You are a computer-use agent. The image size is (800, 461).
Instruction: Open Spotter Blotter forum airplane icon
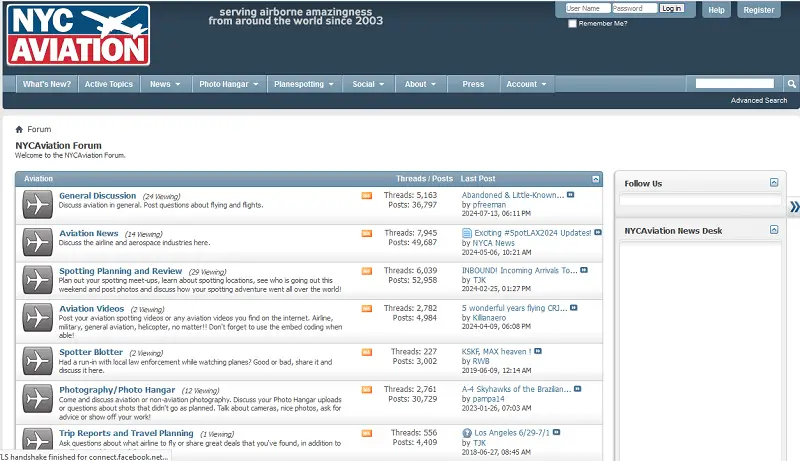[x=37, y=361]
